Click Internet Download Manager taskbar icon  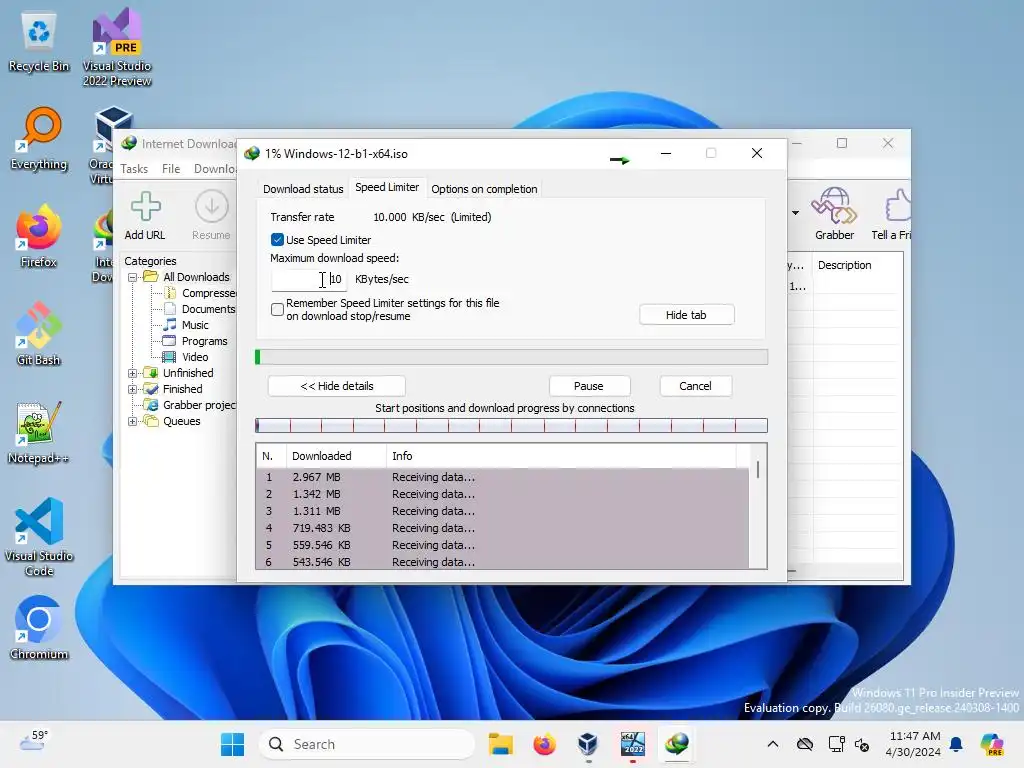coord(676,744)
